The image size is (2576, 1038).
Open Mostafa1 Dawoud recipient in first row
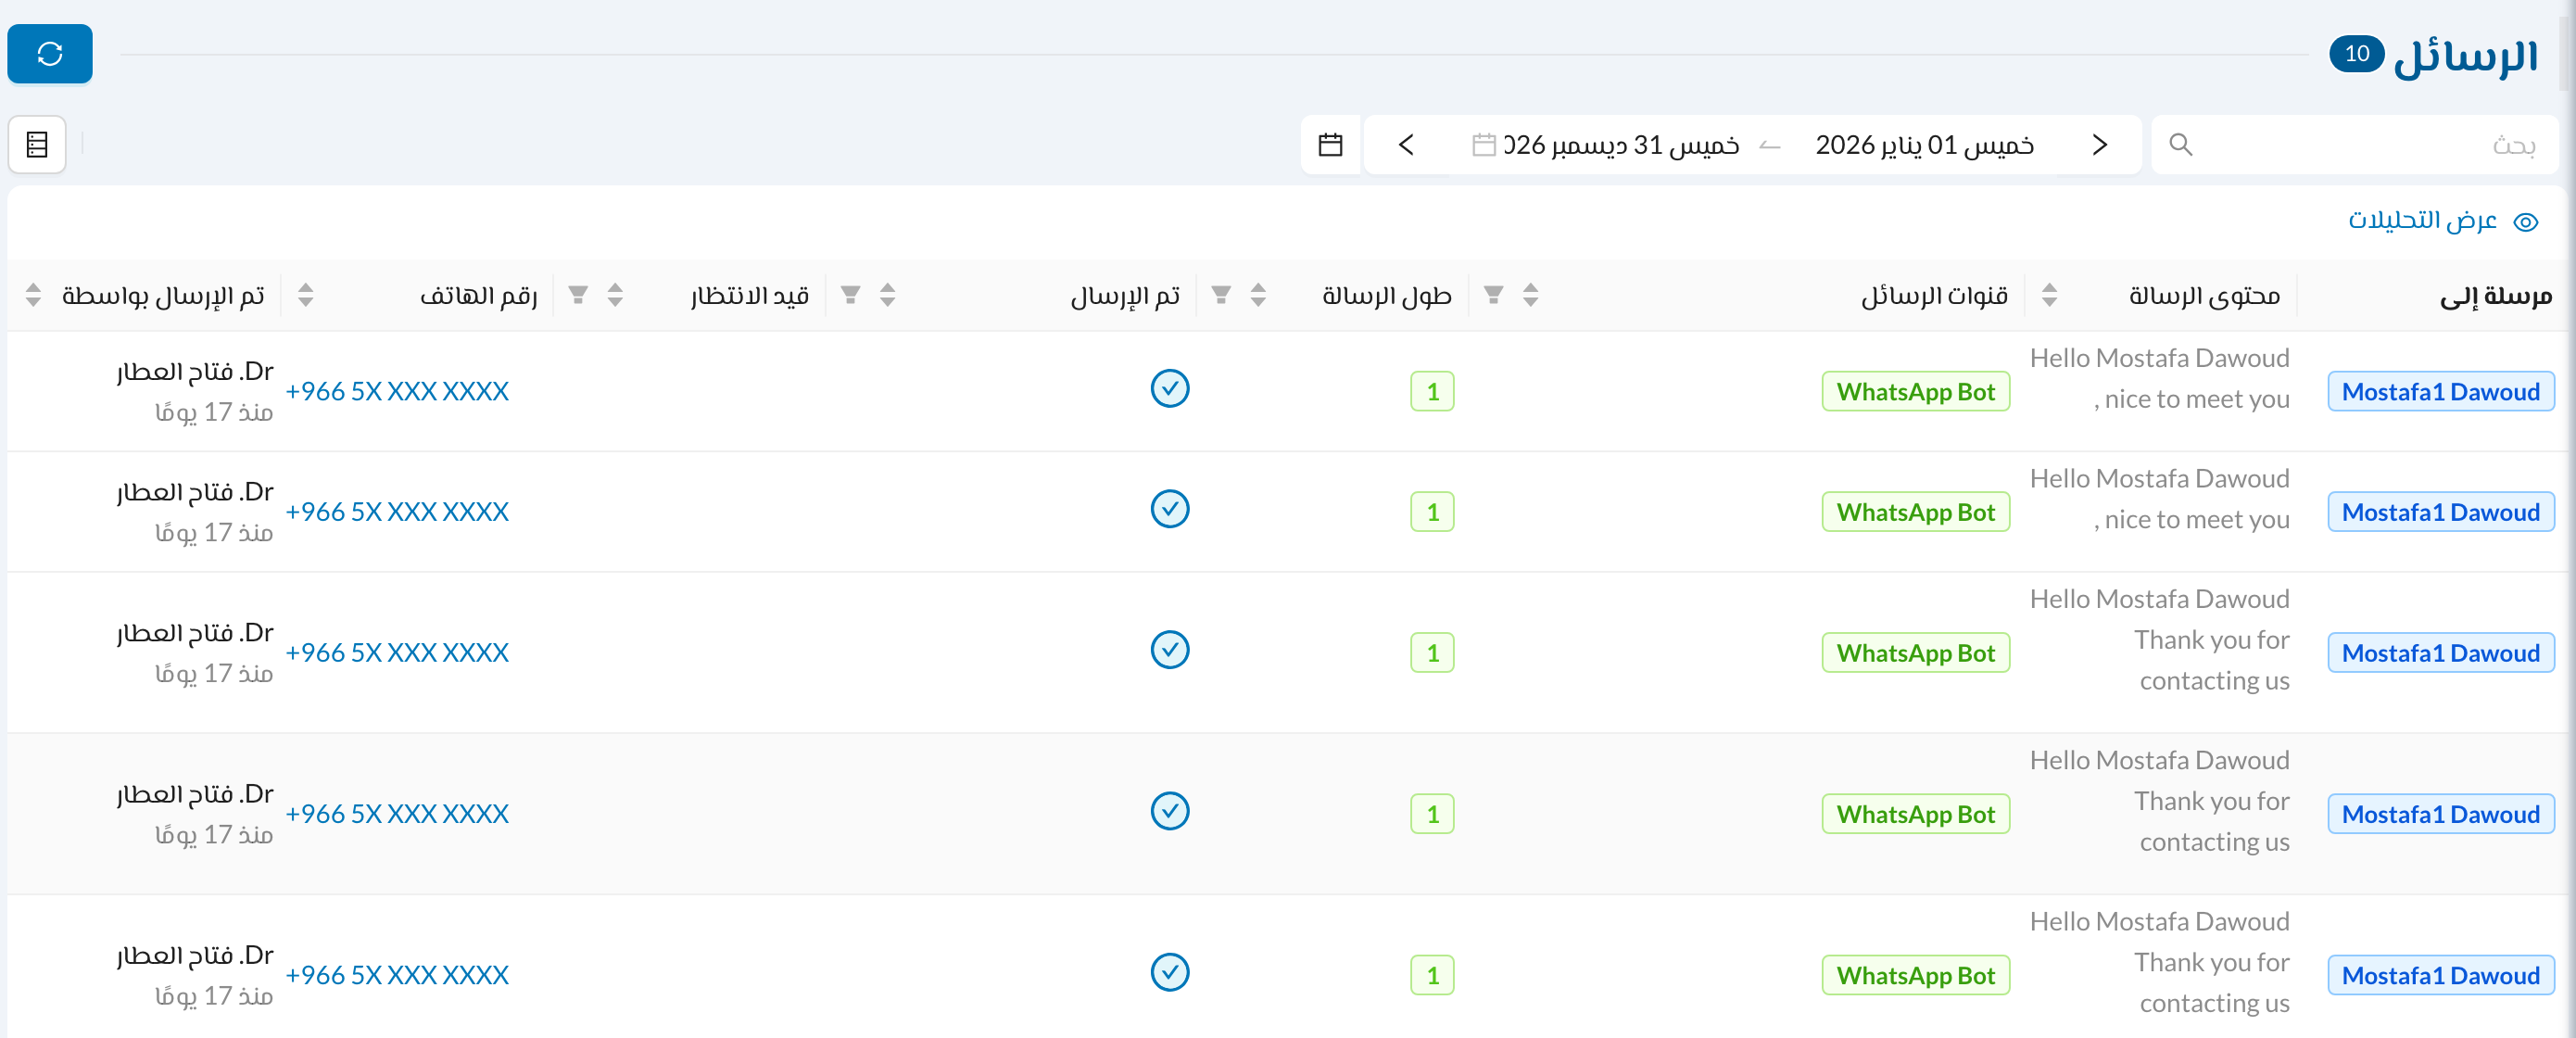click(2440, 392)
